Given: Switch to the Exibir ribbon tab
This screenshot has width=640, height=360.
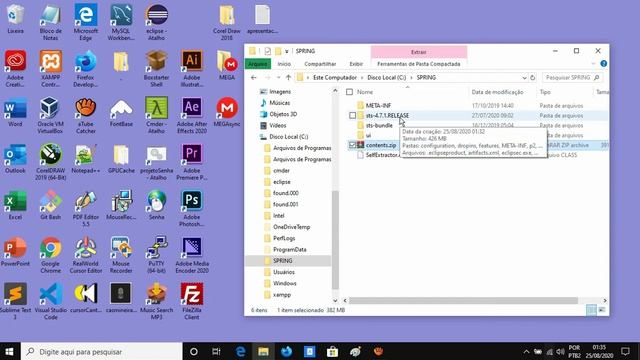Looking at the screenshot, I should click(x=356, y=64).
